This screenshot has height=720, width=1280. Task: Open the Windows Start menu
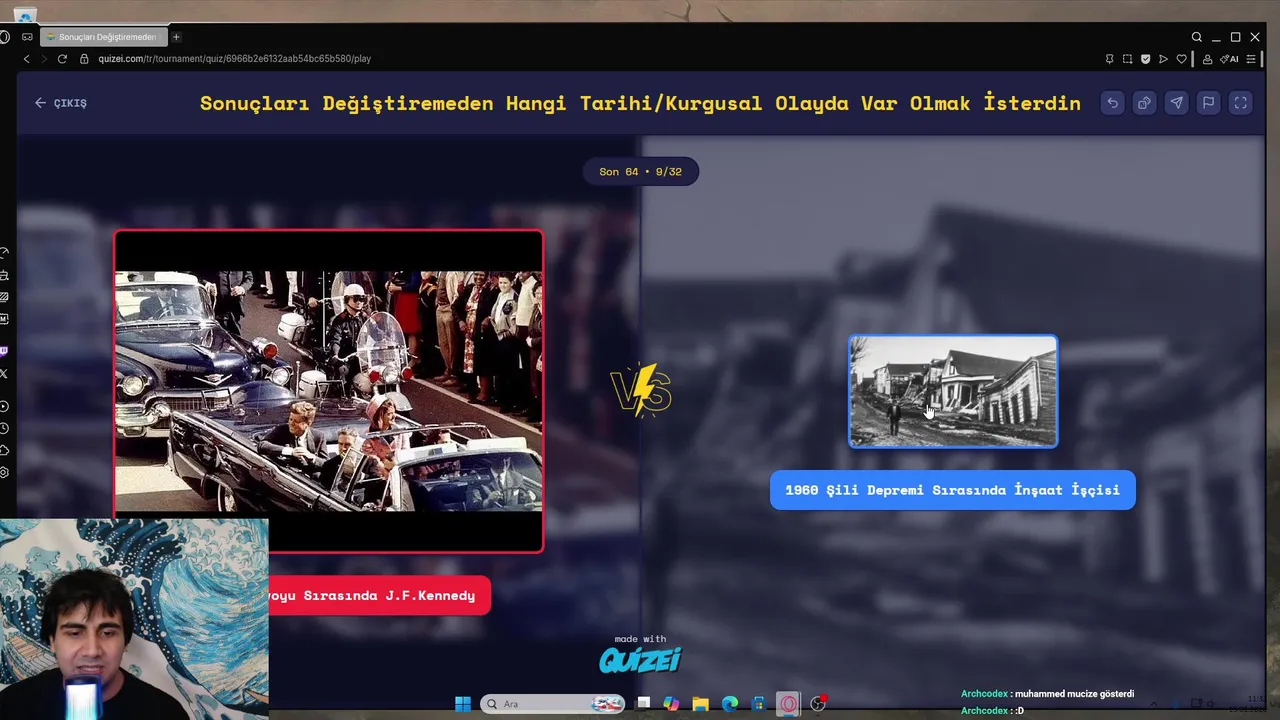pos(462,704)
